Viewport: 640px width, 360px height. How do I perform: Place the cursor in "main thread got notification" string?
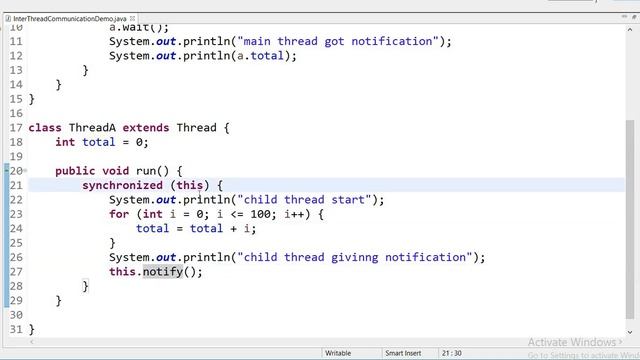coord(338,41)
